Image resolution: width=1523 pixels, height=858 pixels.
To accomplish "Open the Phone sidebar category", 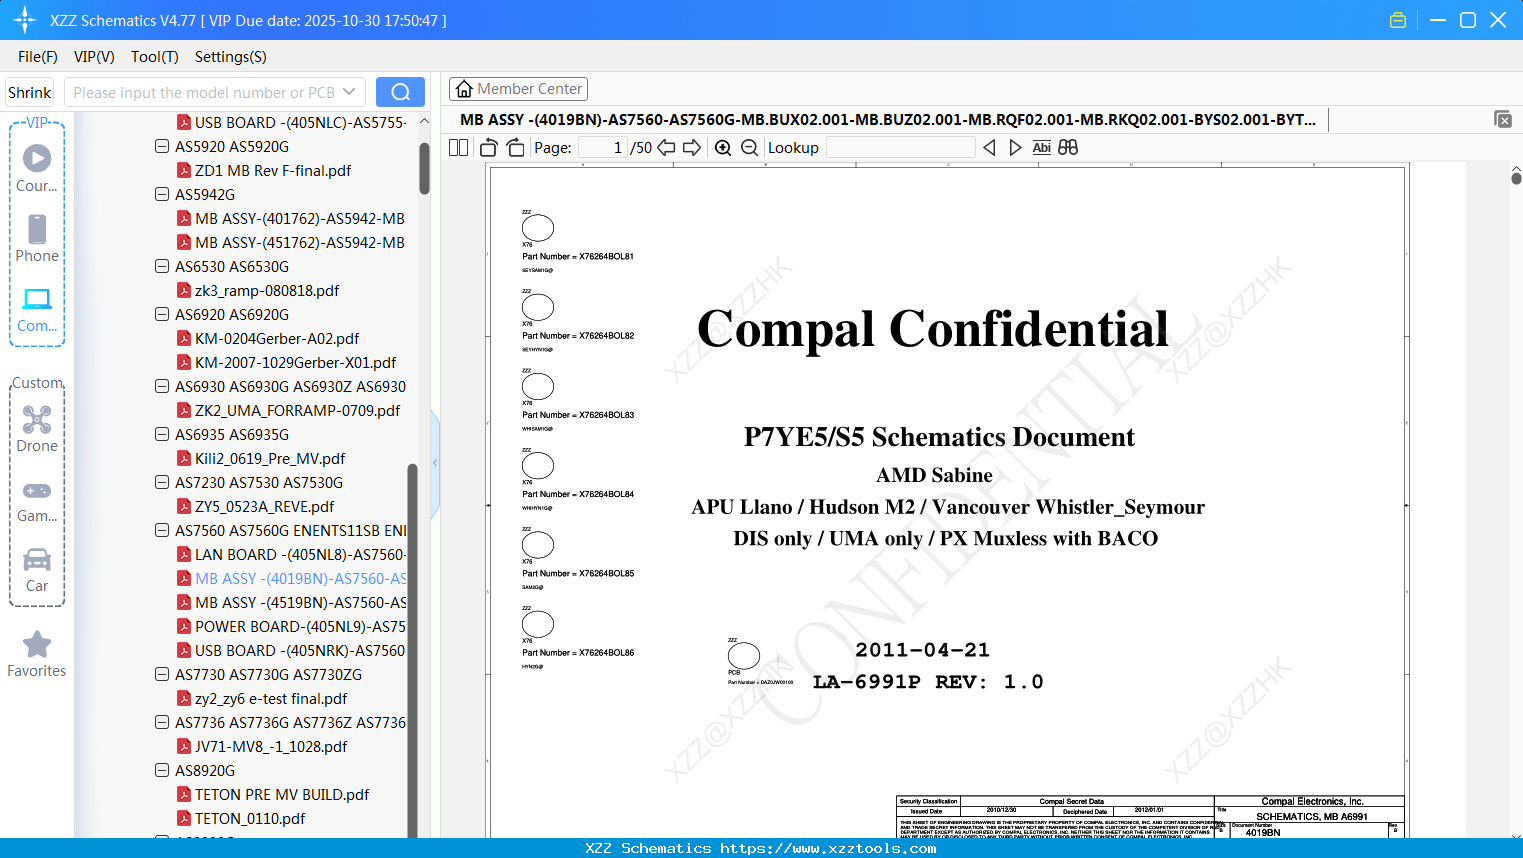I will click(x=37, y=239).
